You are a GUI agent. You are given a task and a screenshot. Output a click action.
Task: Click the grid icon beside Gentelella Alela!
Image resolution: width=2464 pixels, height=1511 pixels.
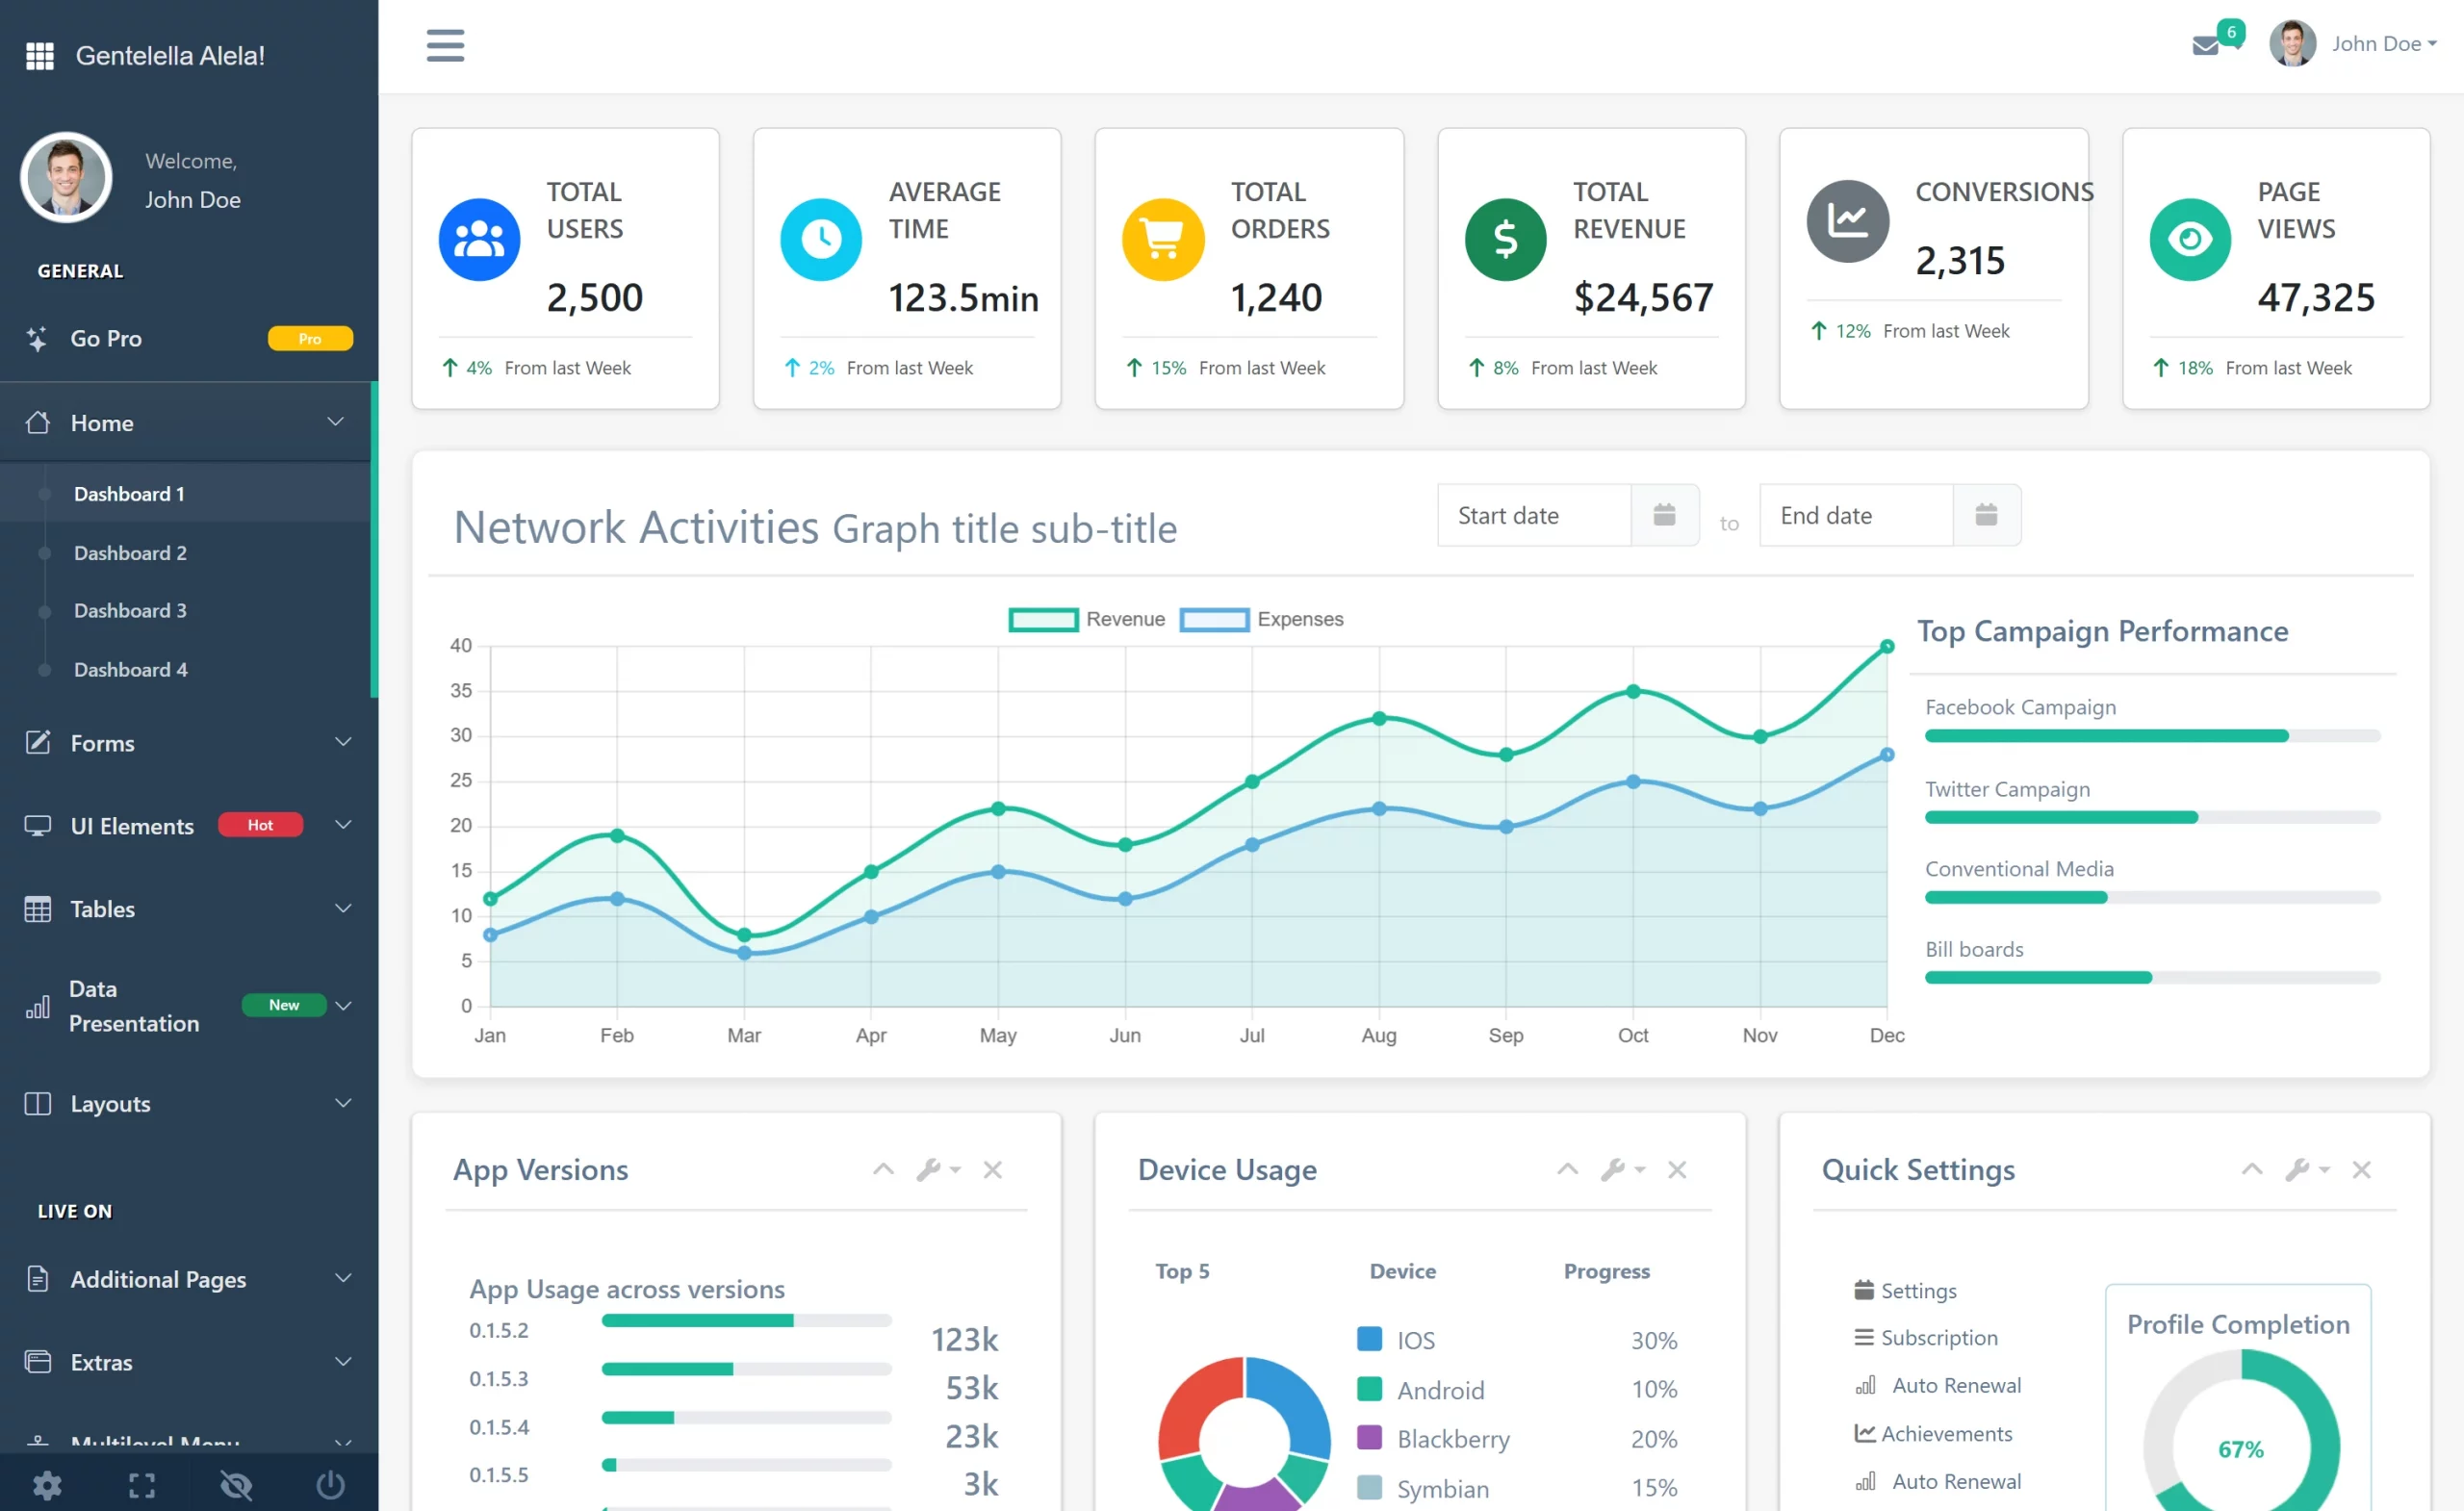click(40, 55)
